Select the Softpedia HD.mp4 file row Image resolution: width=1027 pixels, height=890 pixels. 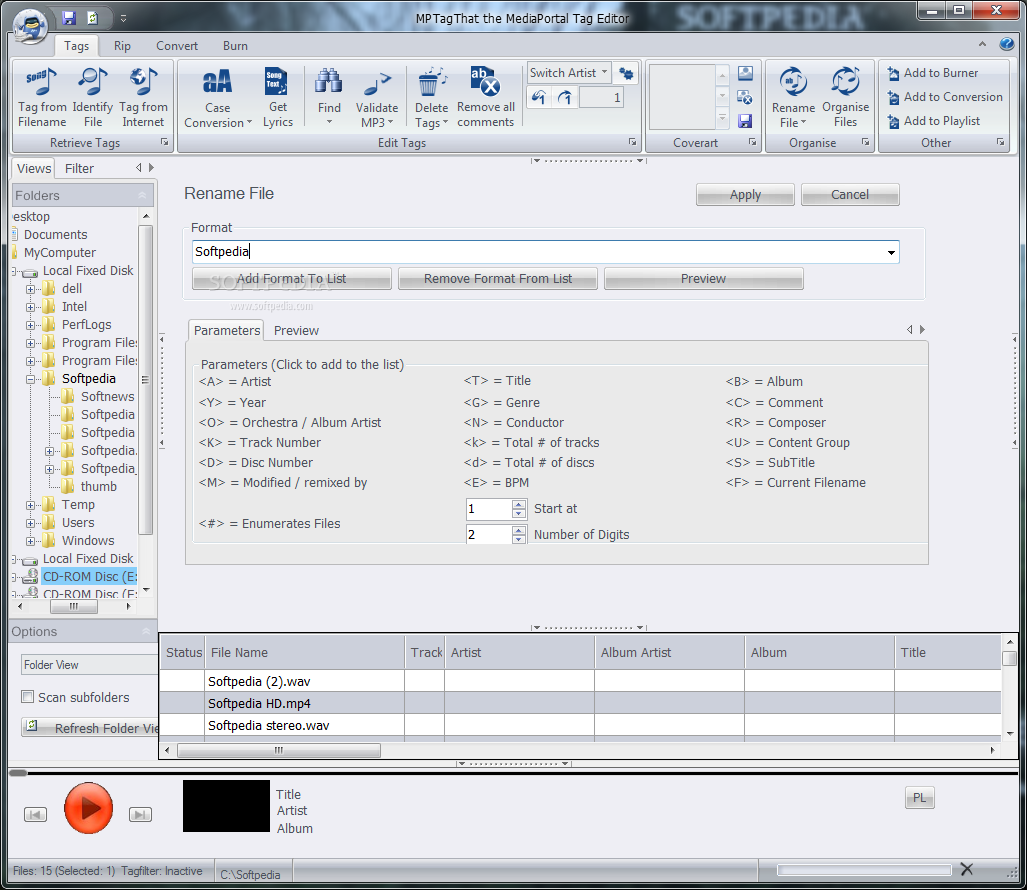pyautogui.click(x=580, y=703)
